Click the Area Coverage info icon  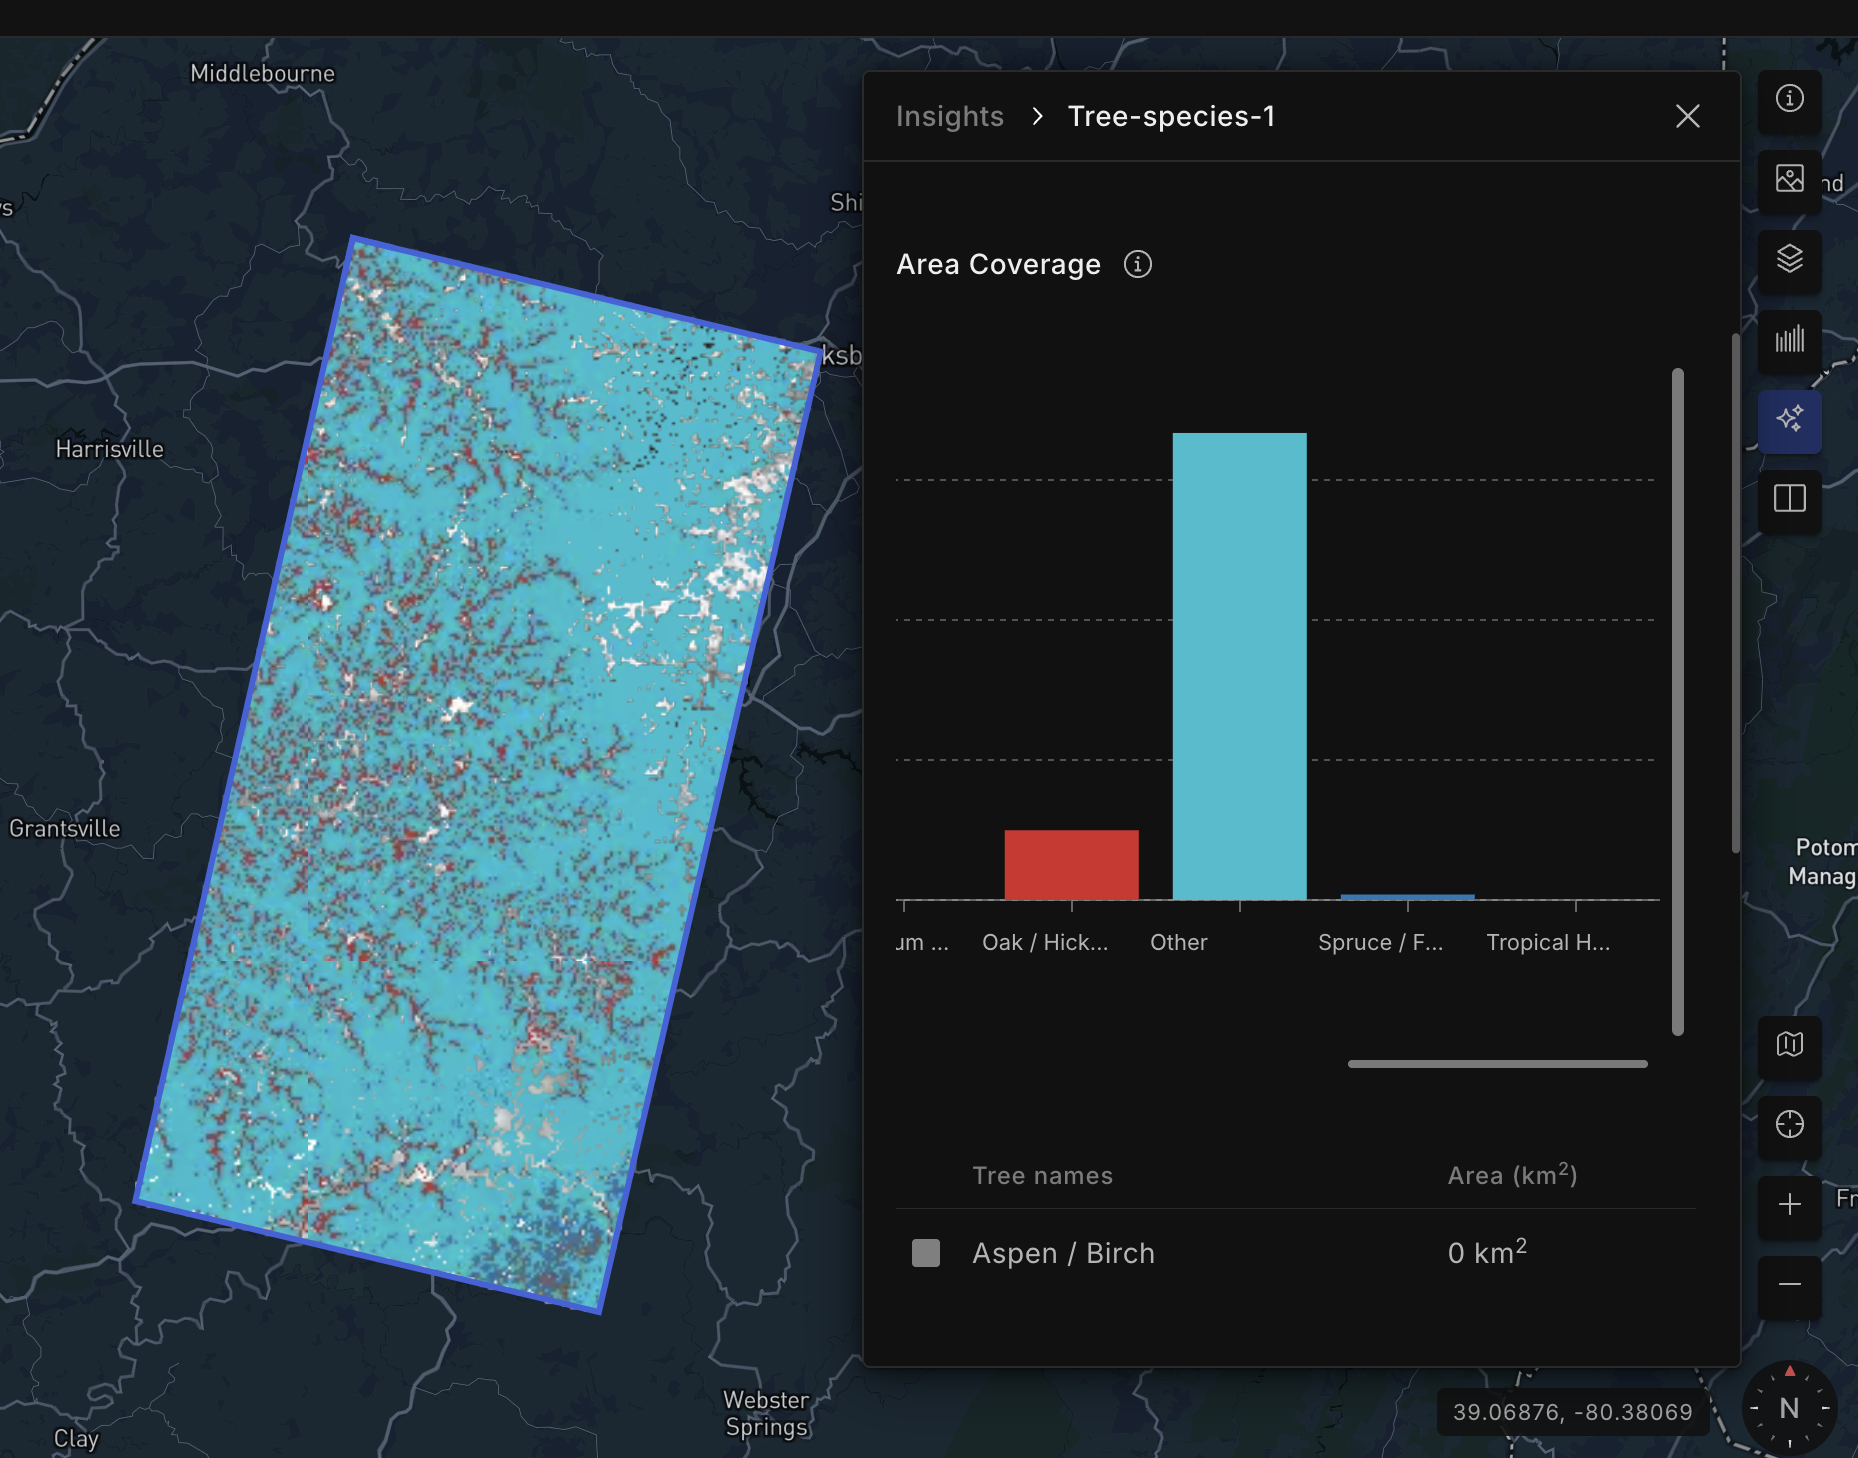tap(1137, 264)
